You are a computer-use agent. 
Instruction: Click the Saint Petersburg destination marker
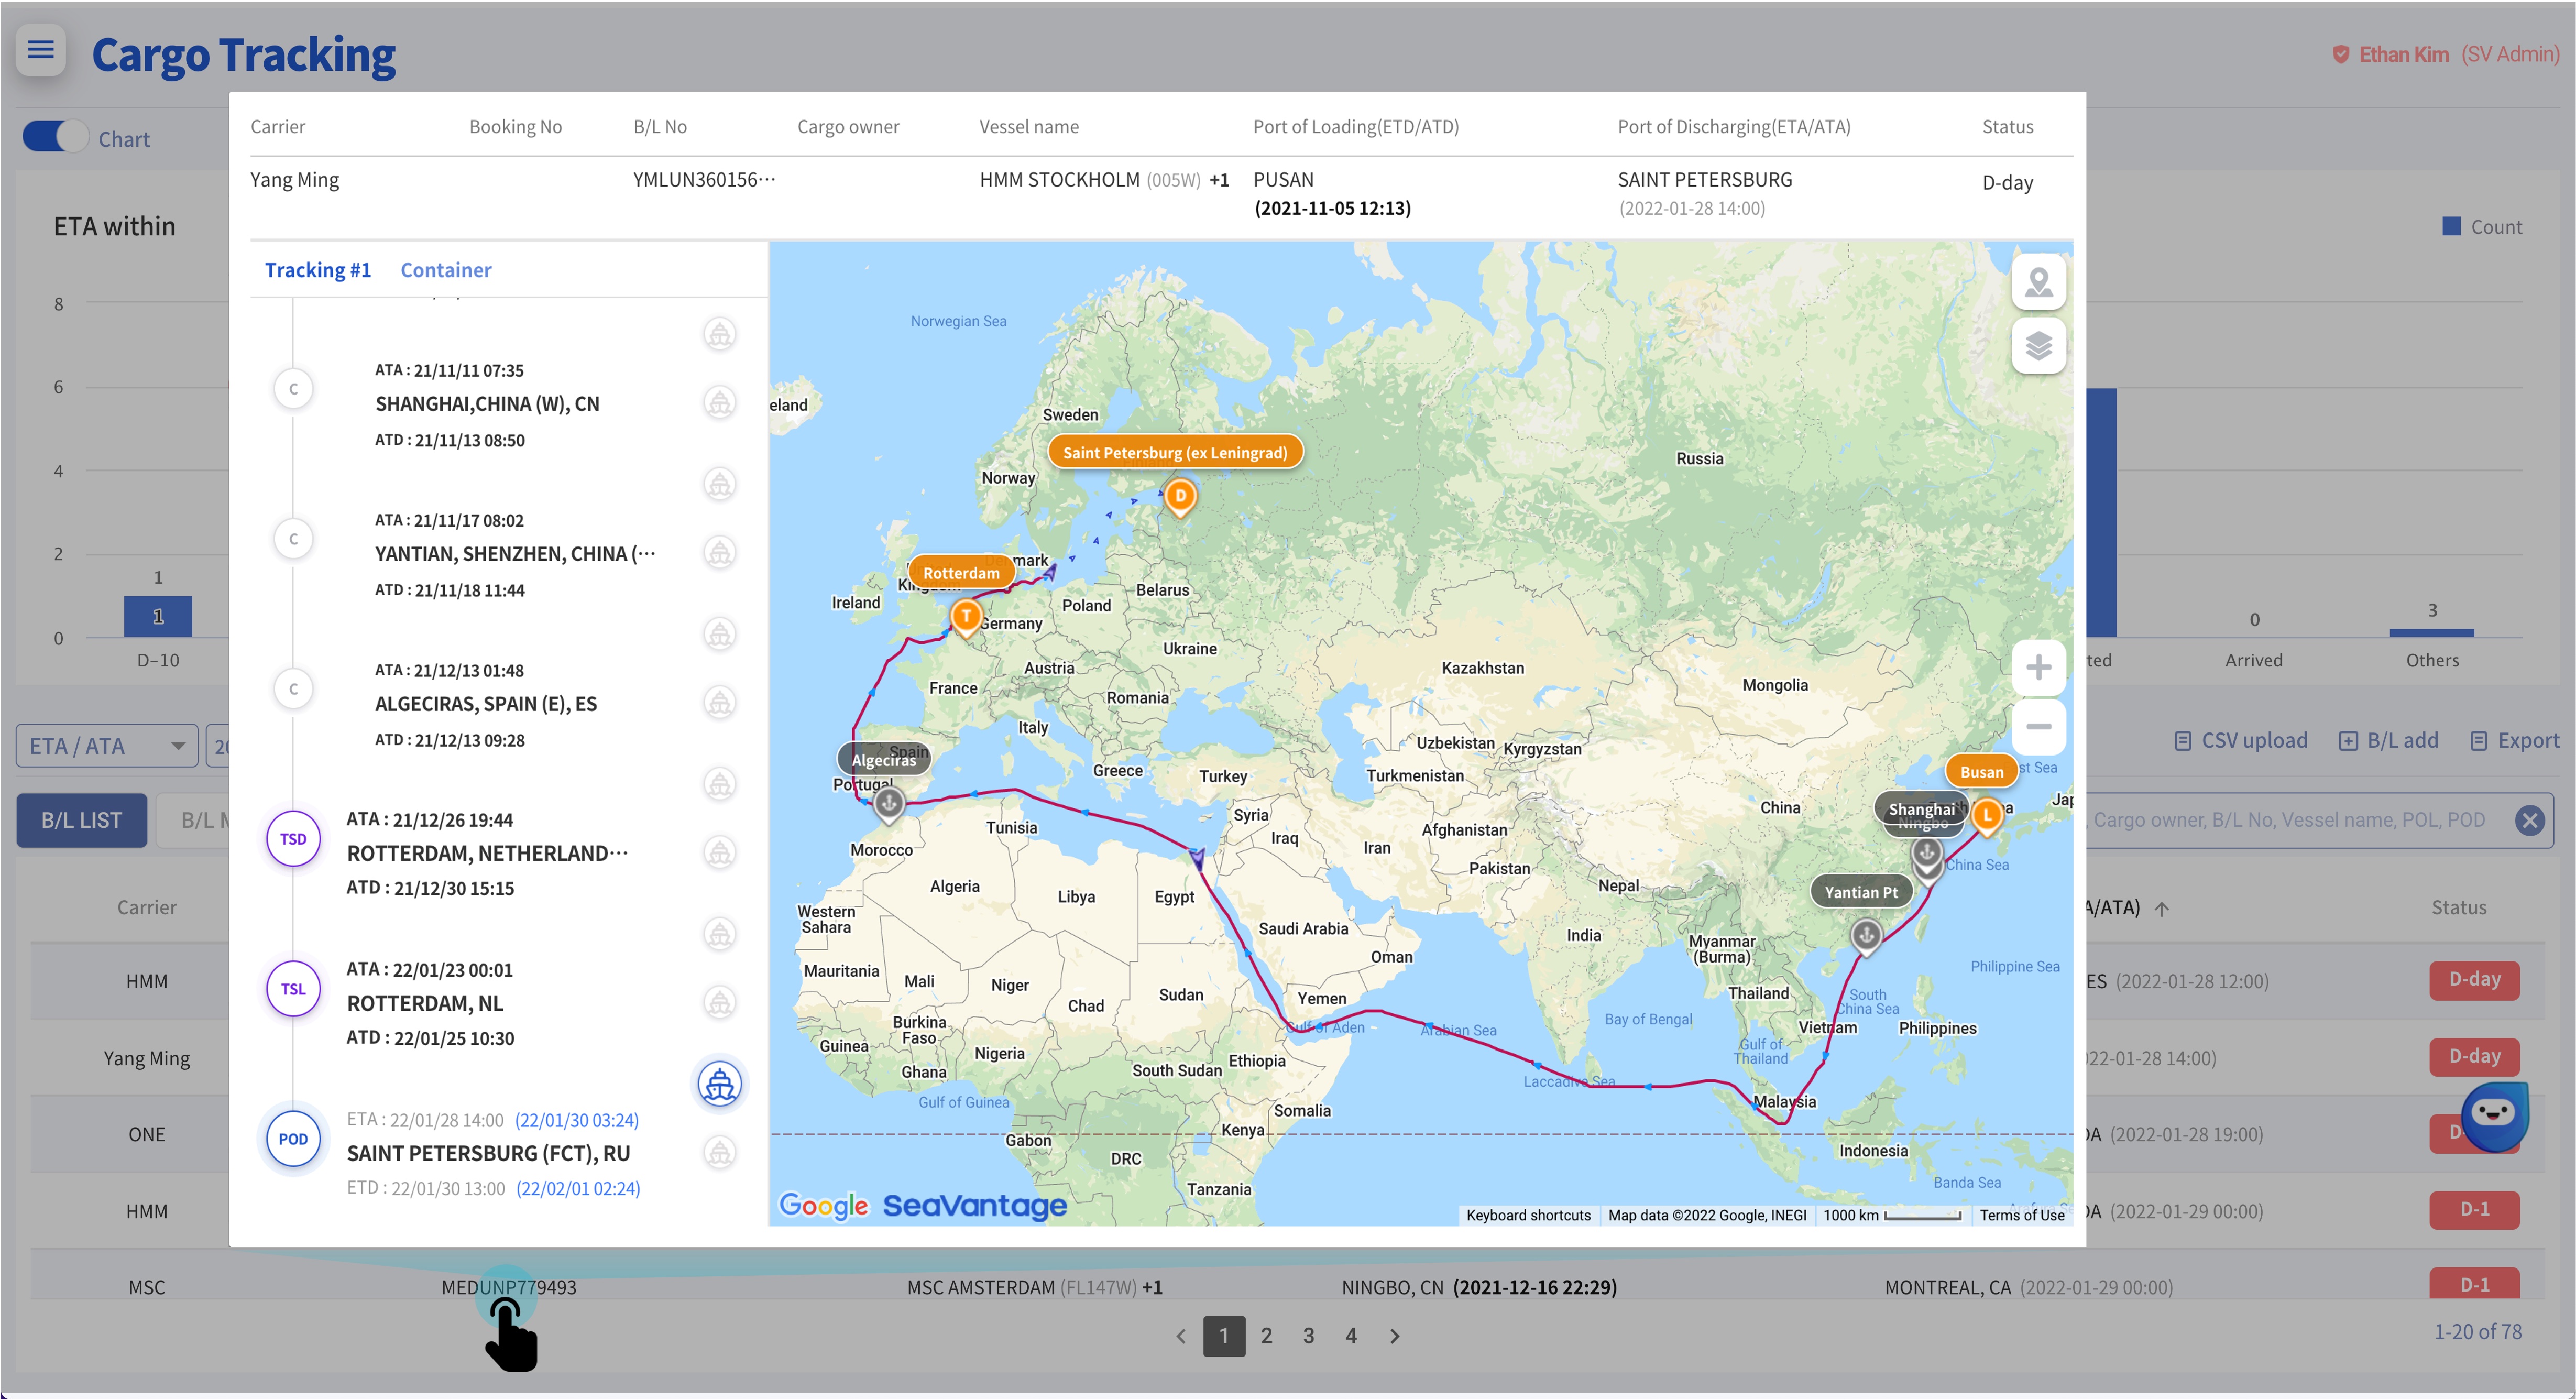coord(1180,497)
